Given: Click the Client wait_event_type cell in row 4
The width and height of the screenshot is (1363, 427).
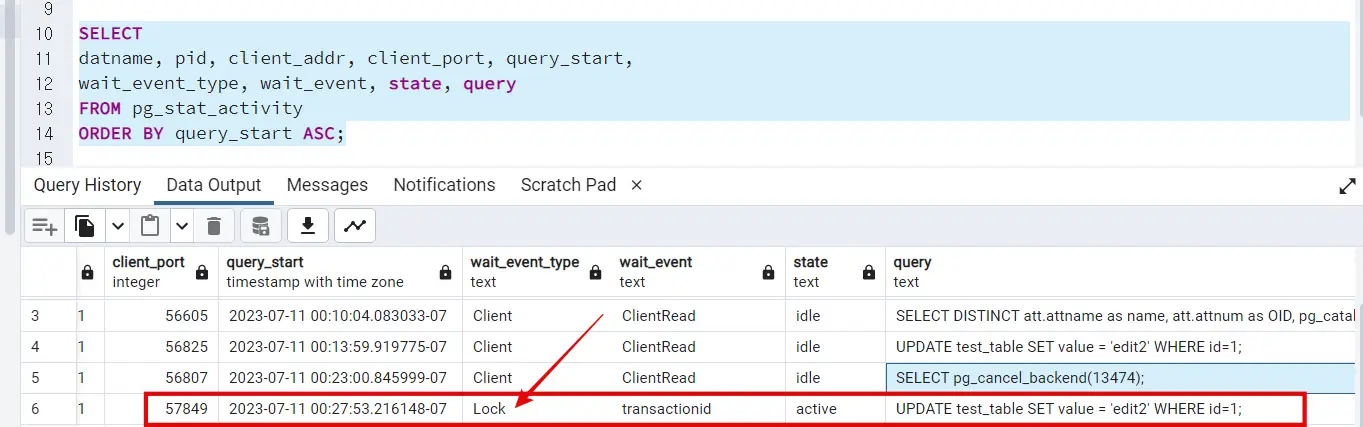Looking at the screenshot, I should pyautogui.click(x=537, y=347).
